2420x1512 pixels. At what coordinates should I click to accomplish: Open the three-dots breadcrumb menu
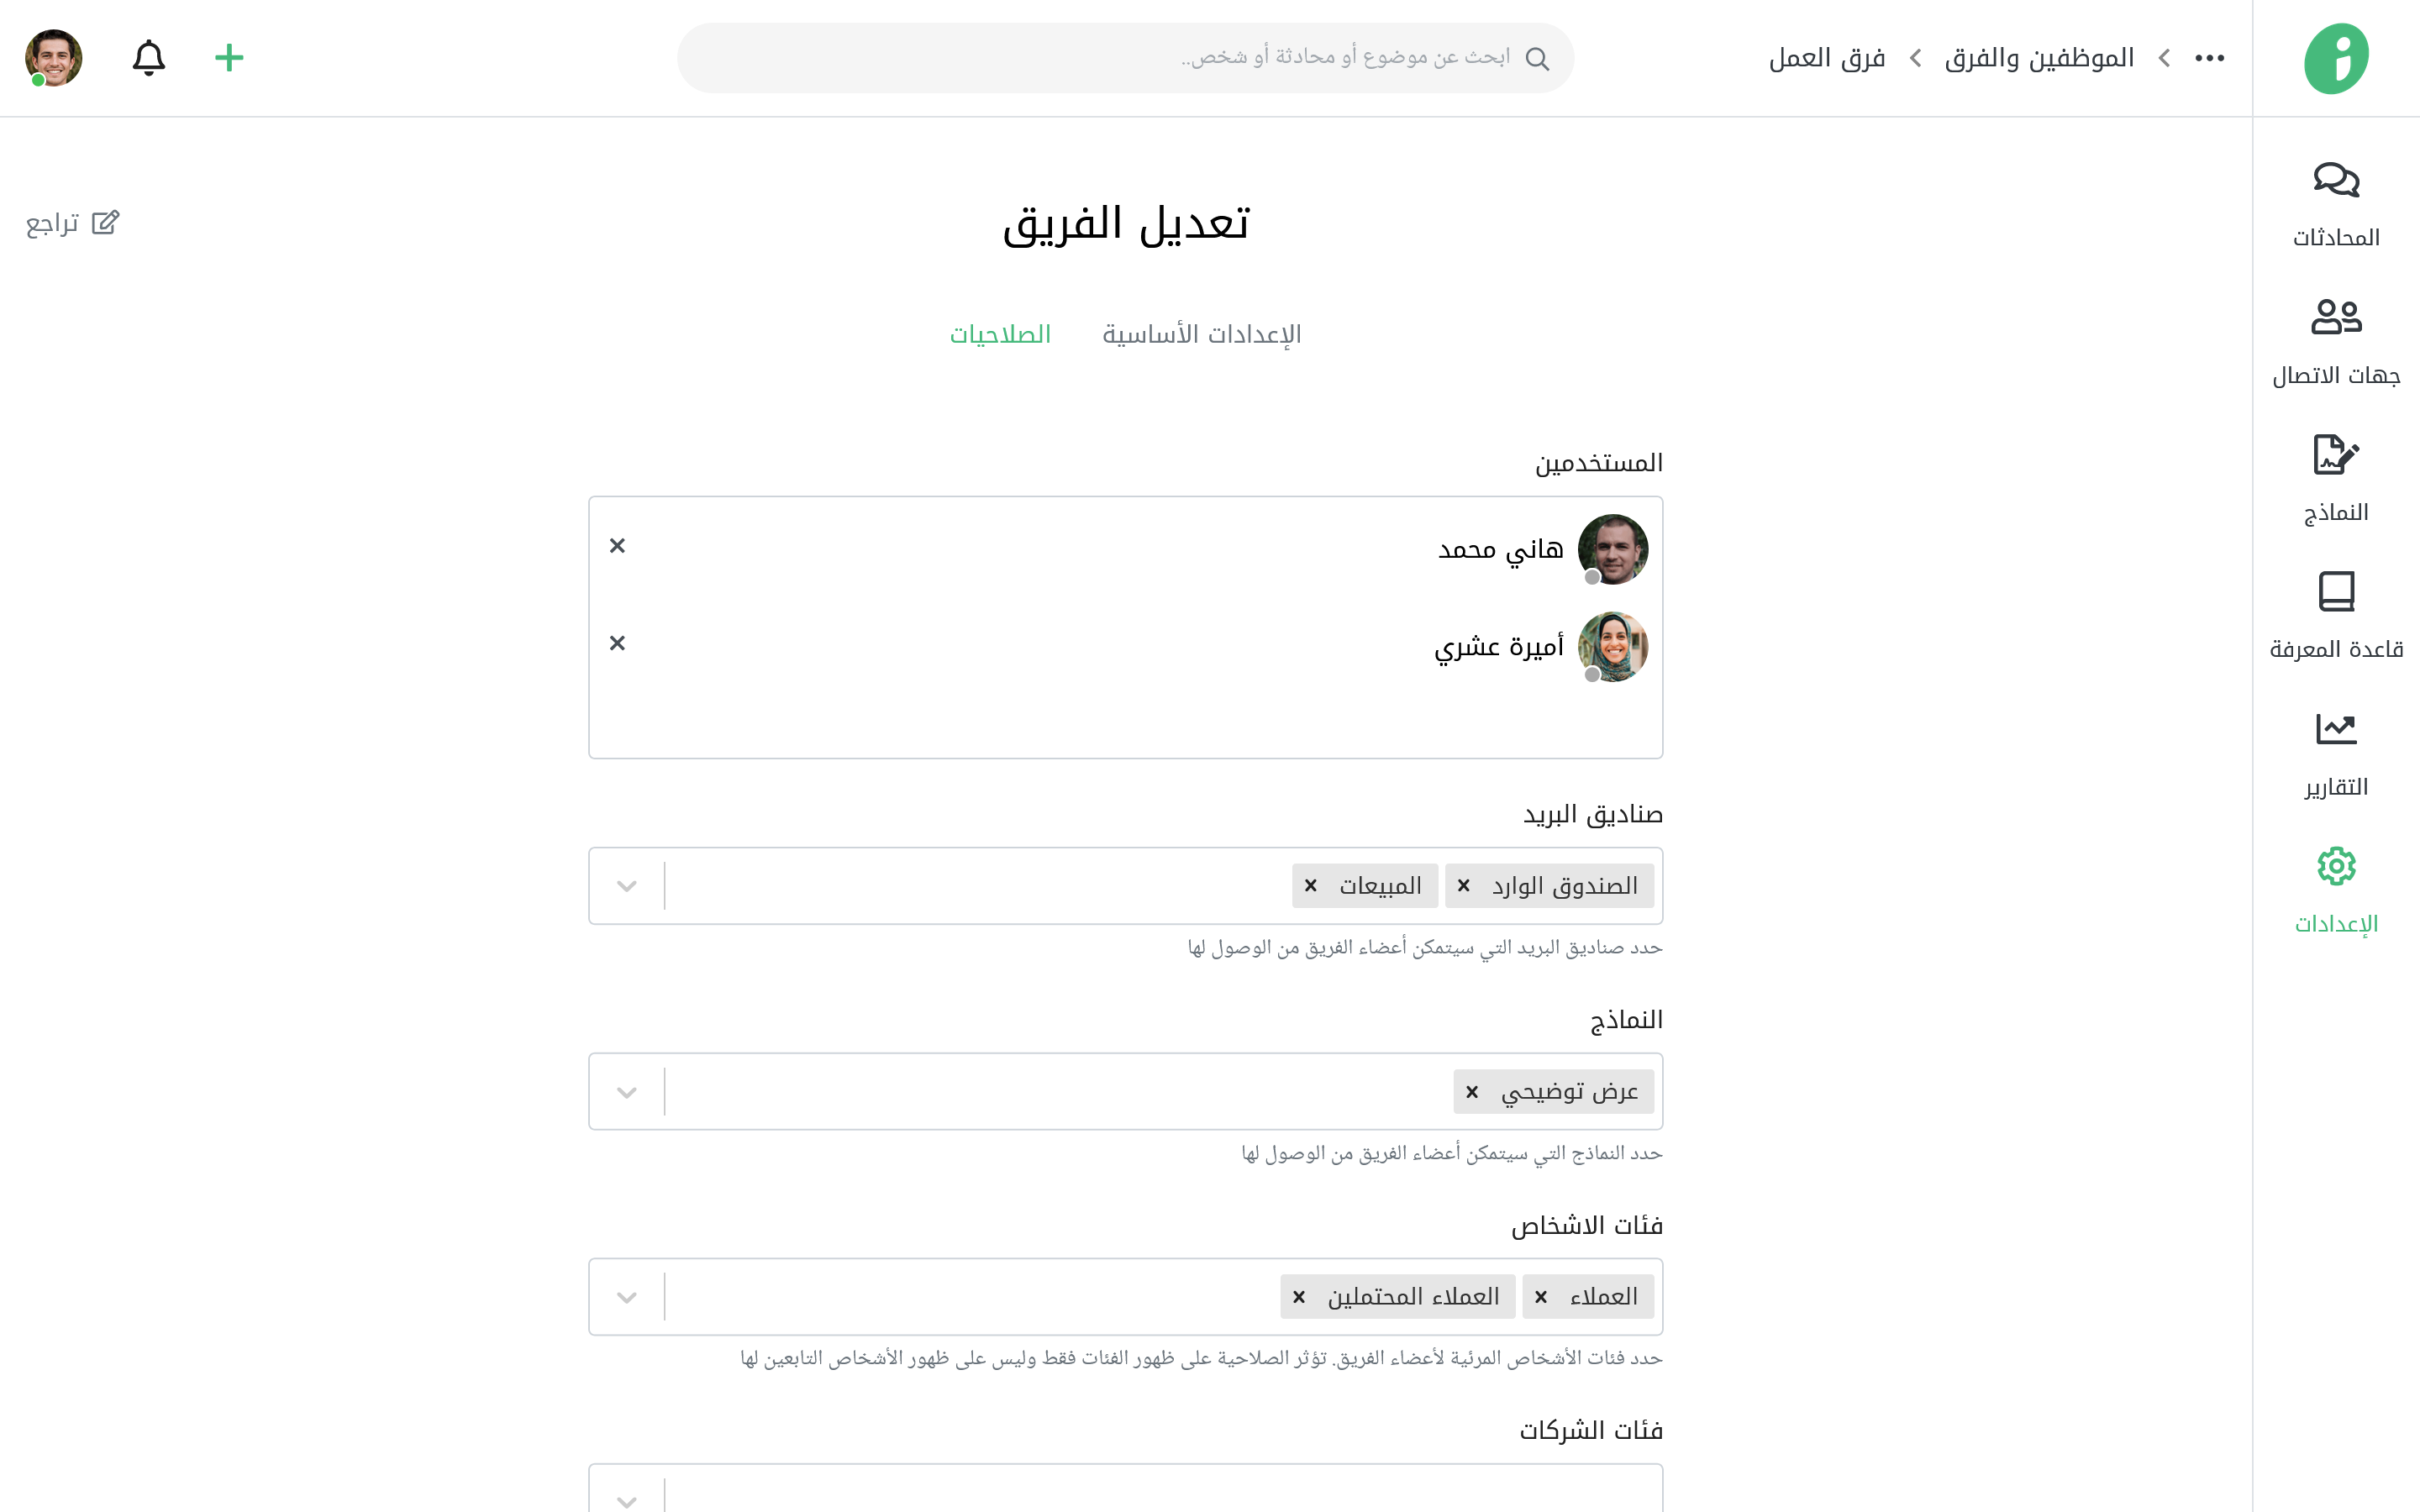2209,58
